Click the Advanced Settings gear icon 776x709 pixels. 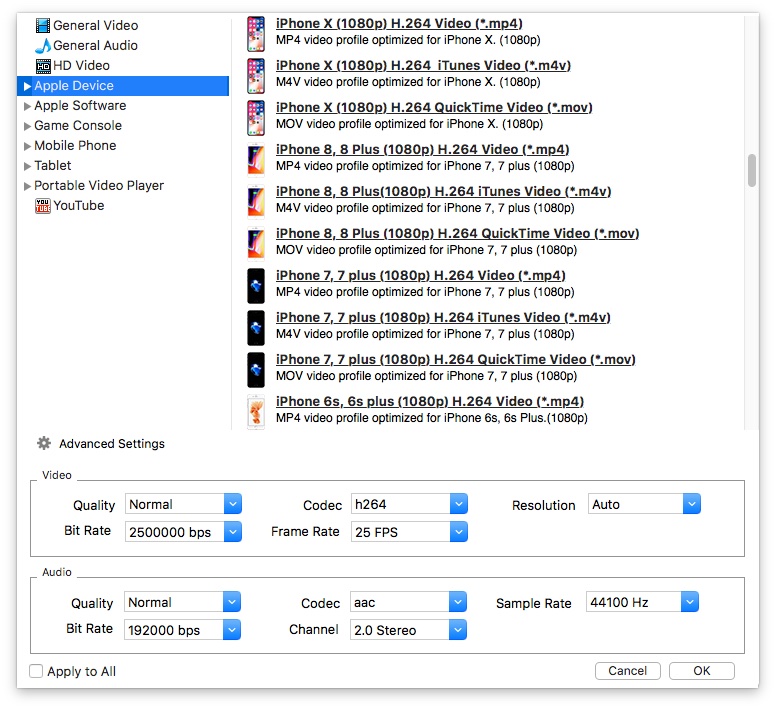click(x=44, y=443)
